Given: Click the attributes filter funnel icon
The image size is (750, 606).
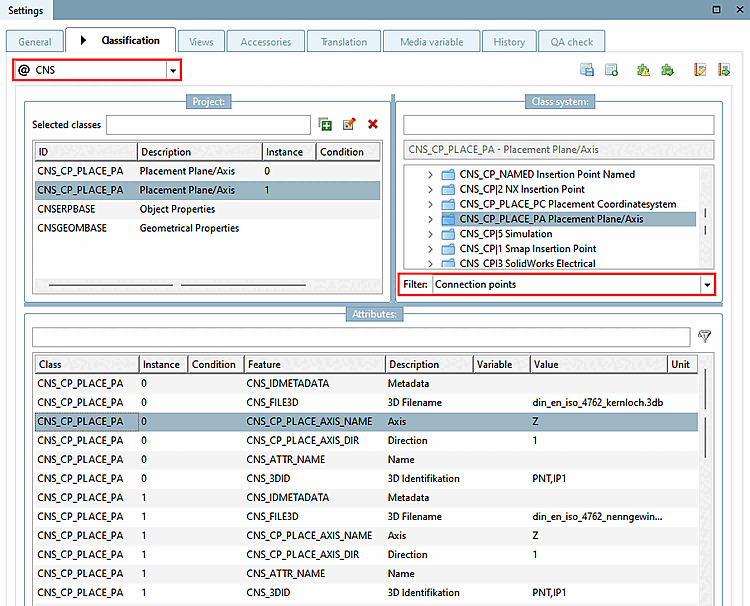Looking at the screenshot, I should (705, 337).
